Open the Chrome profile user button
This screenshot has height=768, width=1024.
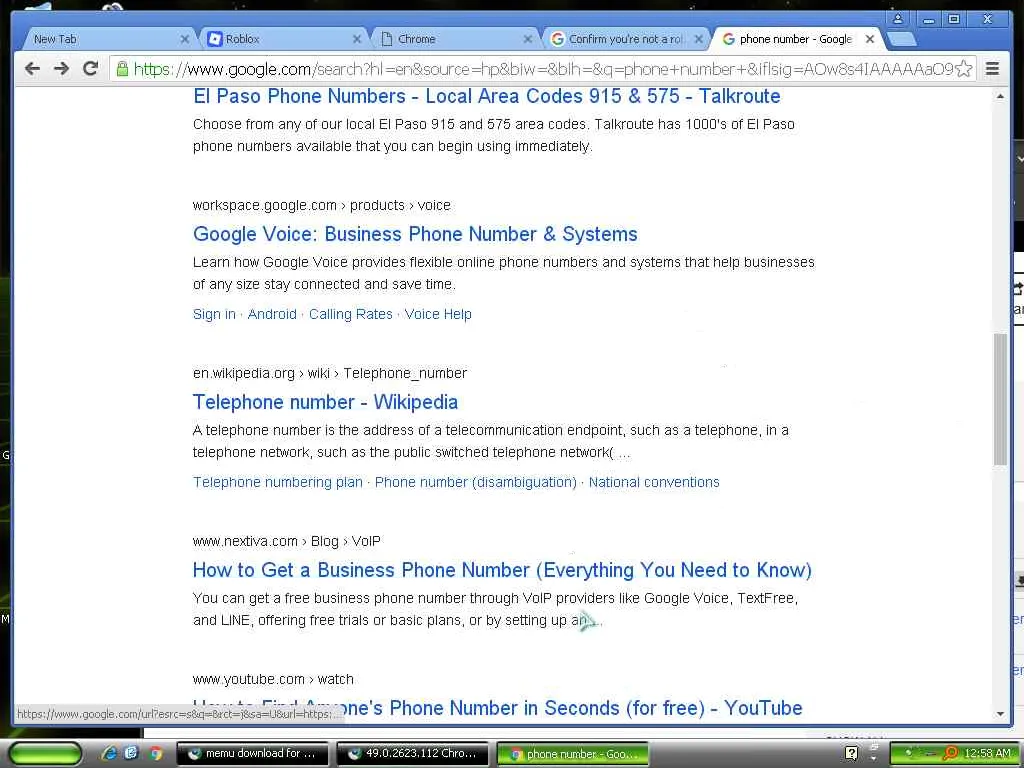[x=898, y=19]
